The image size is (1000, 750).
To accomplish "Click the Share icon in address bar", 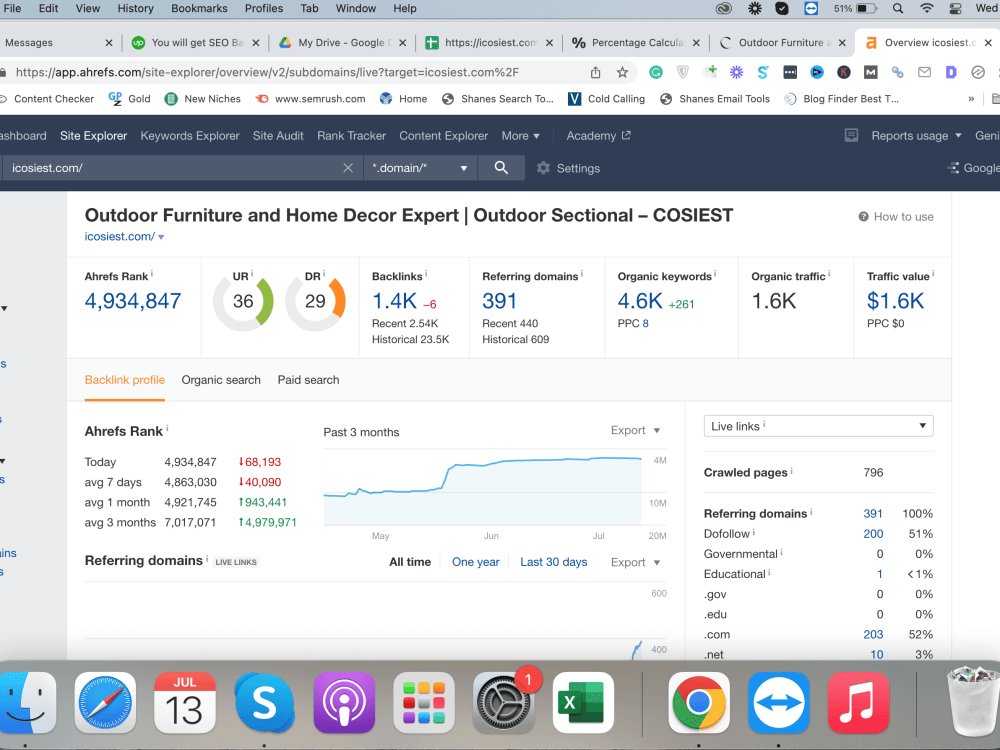I will click(595, 73).
